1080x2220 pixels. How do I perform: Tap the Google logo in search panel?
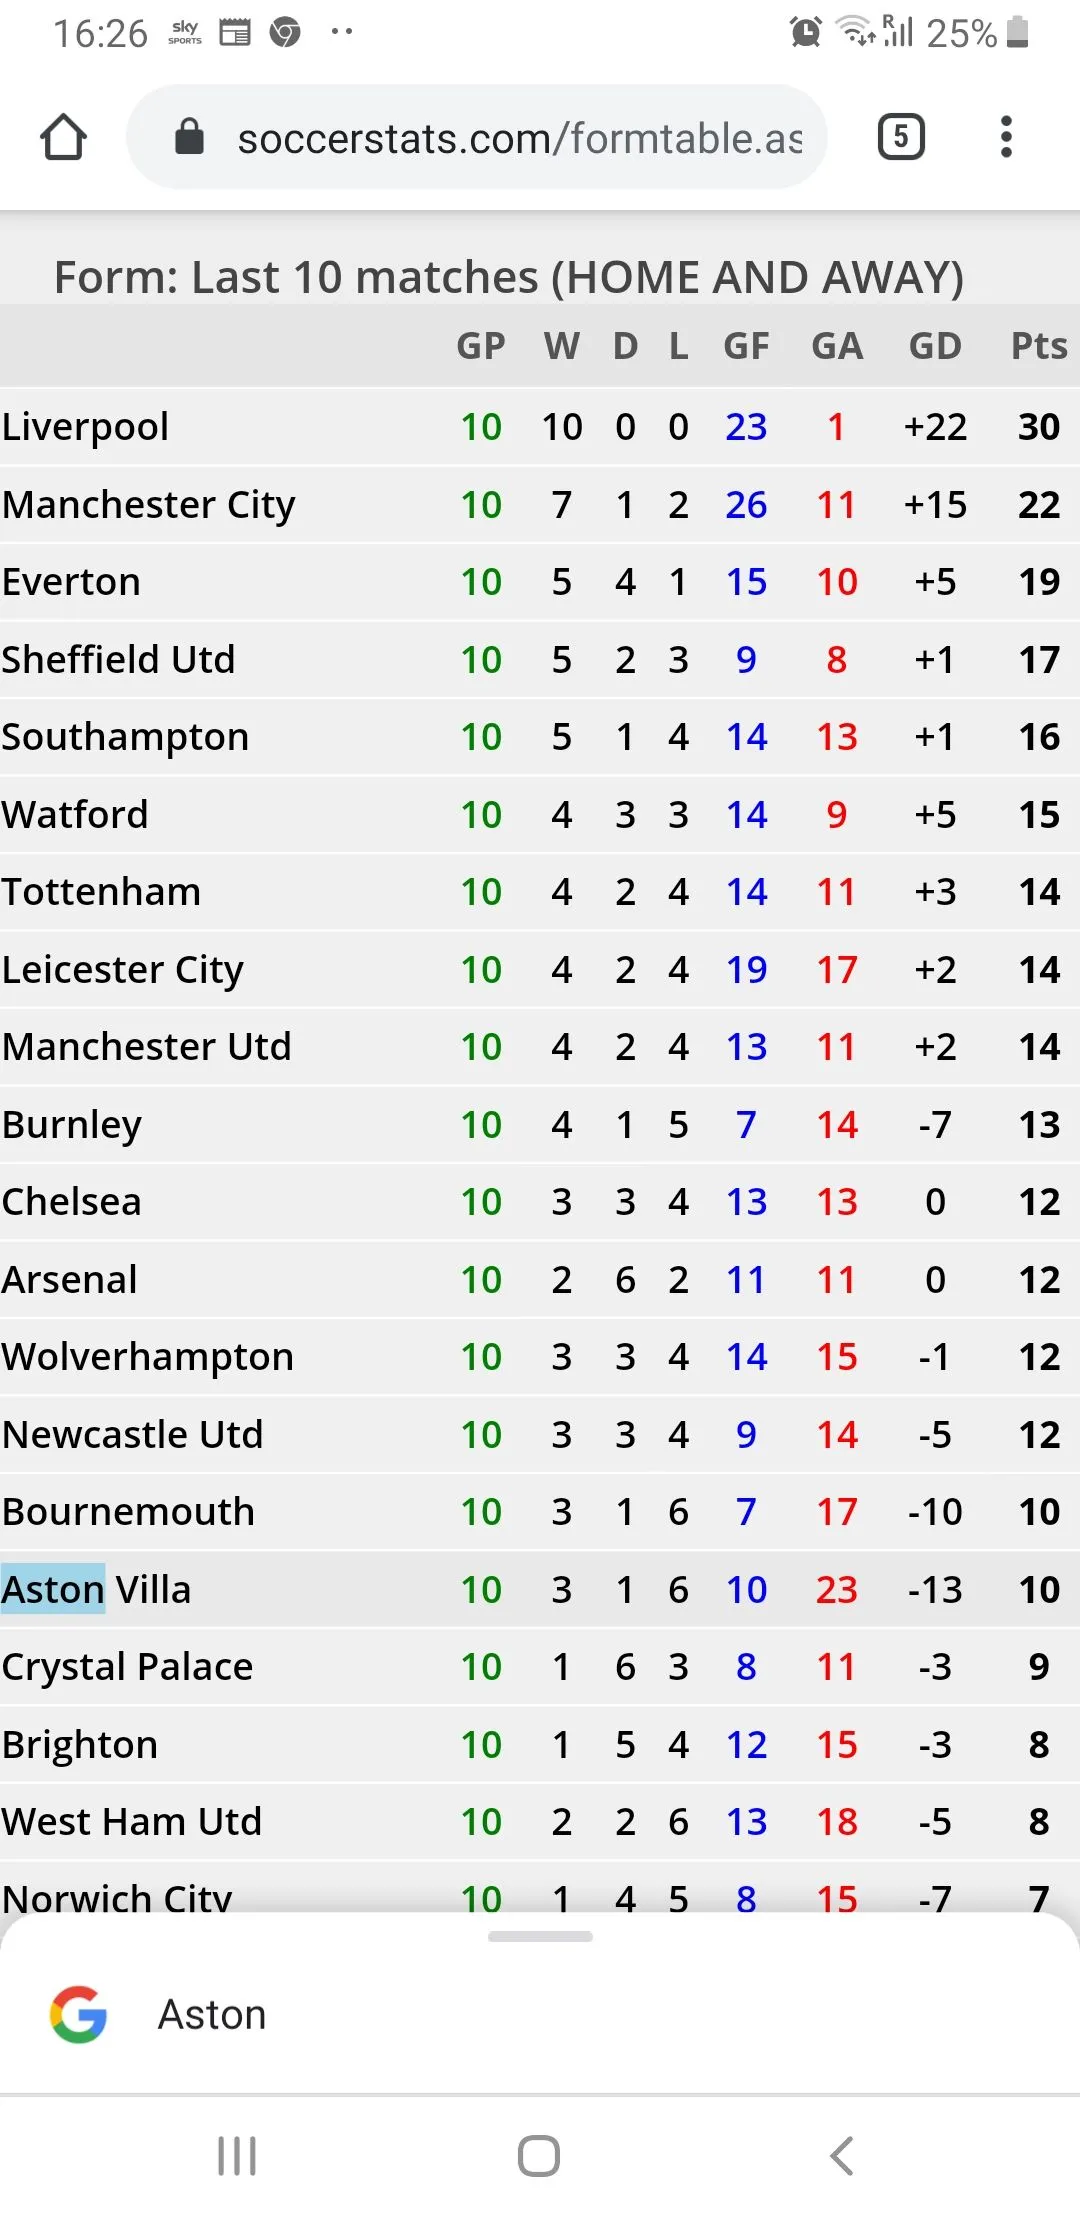coord(78,2014)
